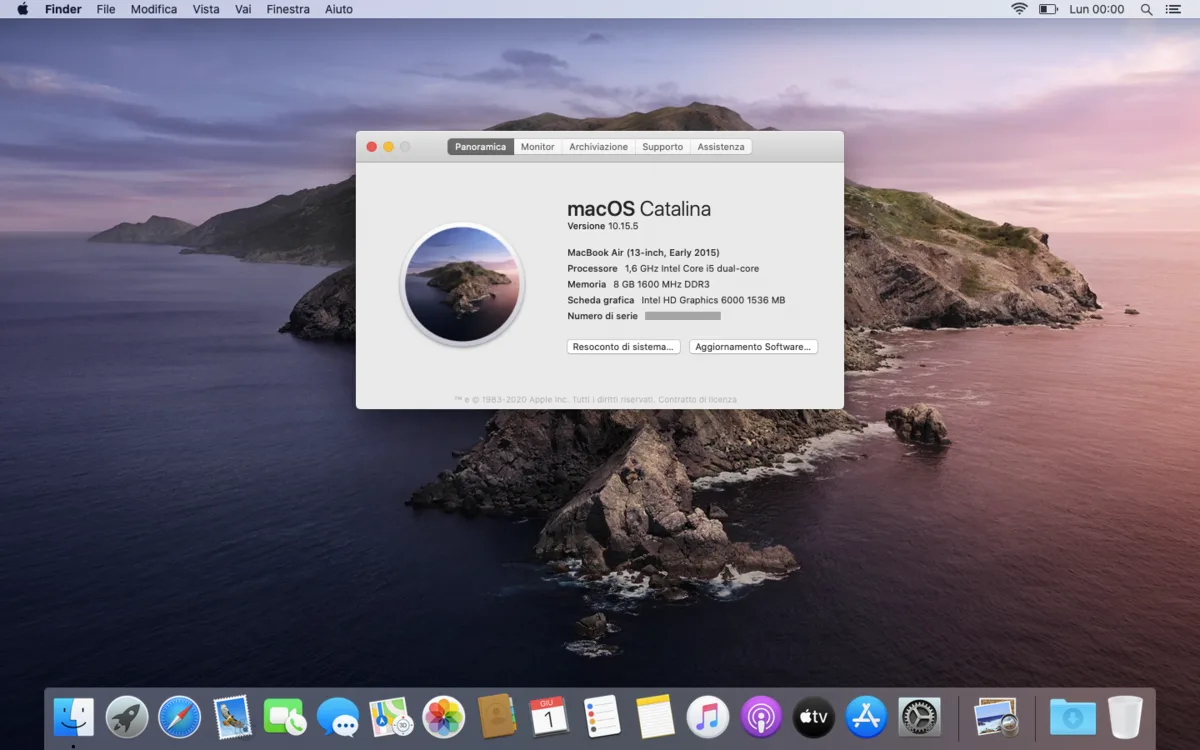Click the Processore specification line
Image resolution: width=1200 pixels, height=750 pixels.
(x=663, y=269)
